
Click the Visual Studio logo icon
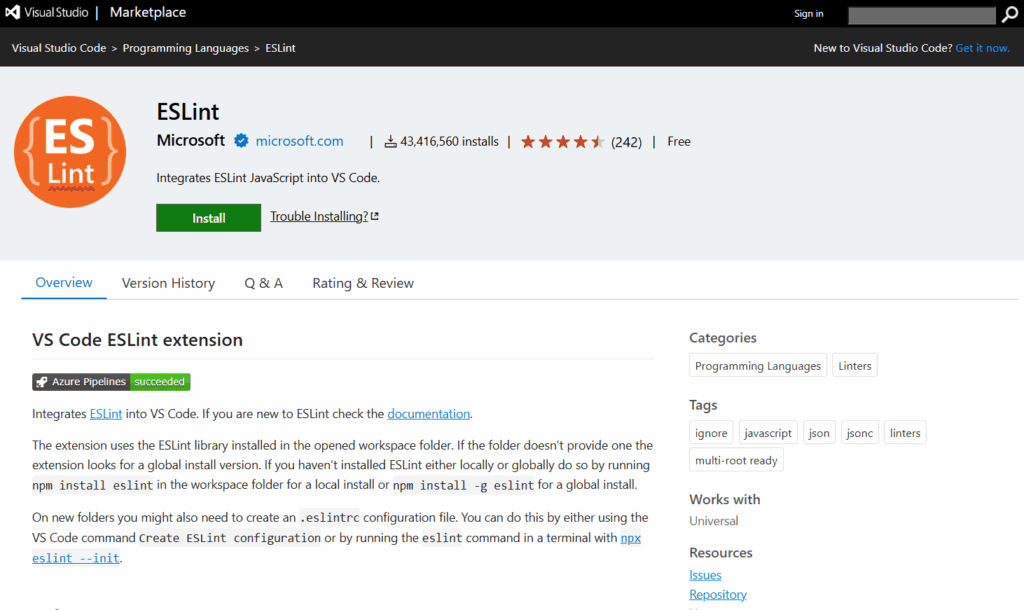(12, 12)
